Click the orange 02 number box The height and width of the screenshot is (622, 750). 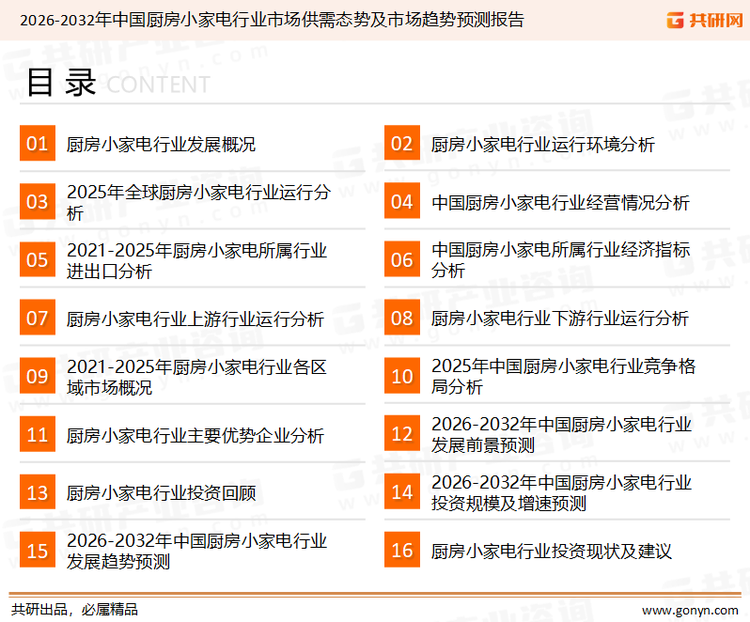pyautogui.click(x=402, y=143)
